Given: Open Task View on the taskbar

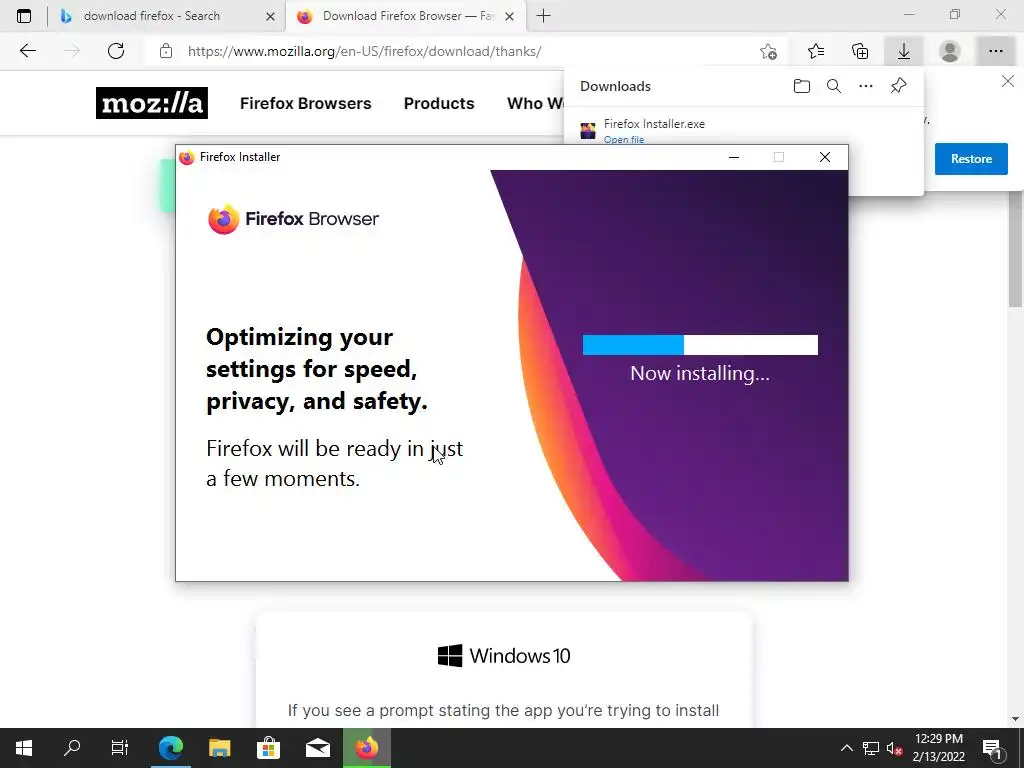Looking at the screenshot, I should tap(120, 748).
